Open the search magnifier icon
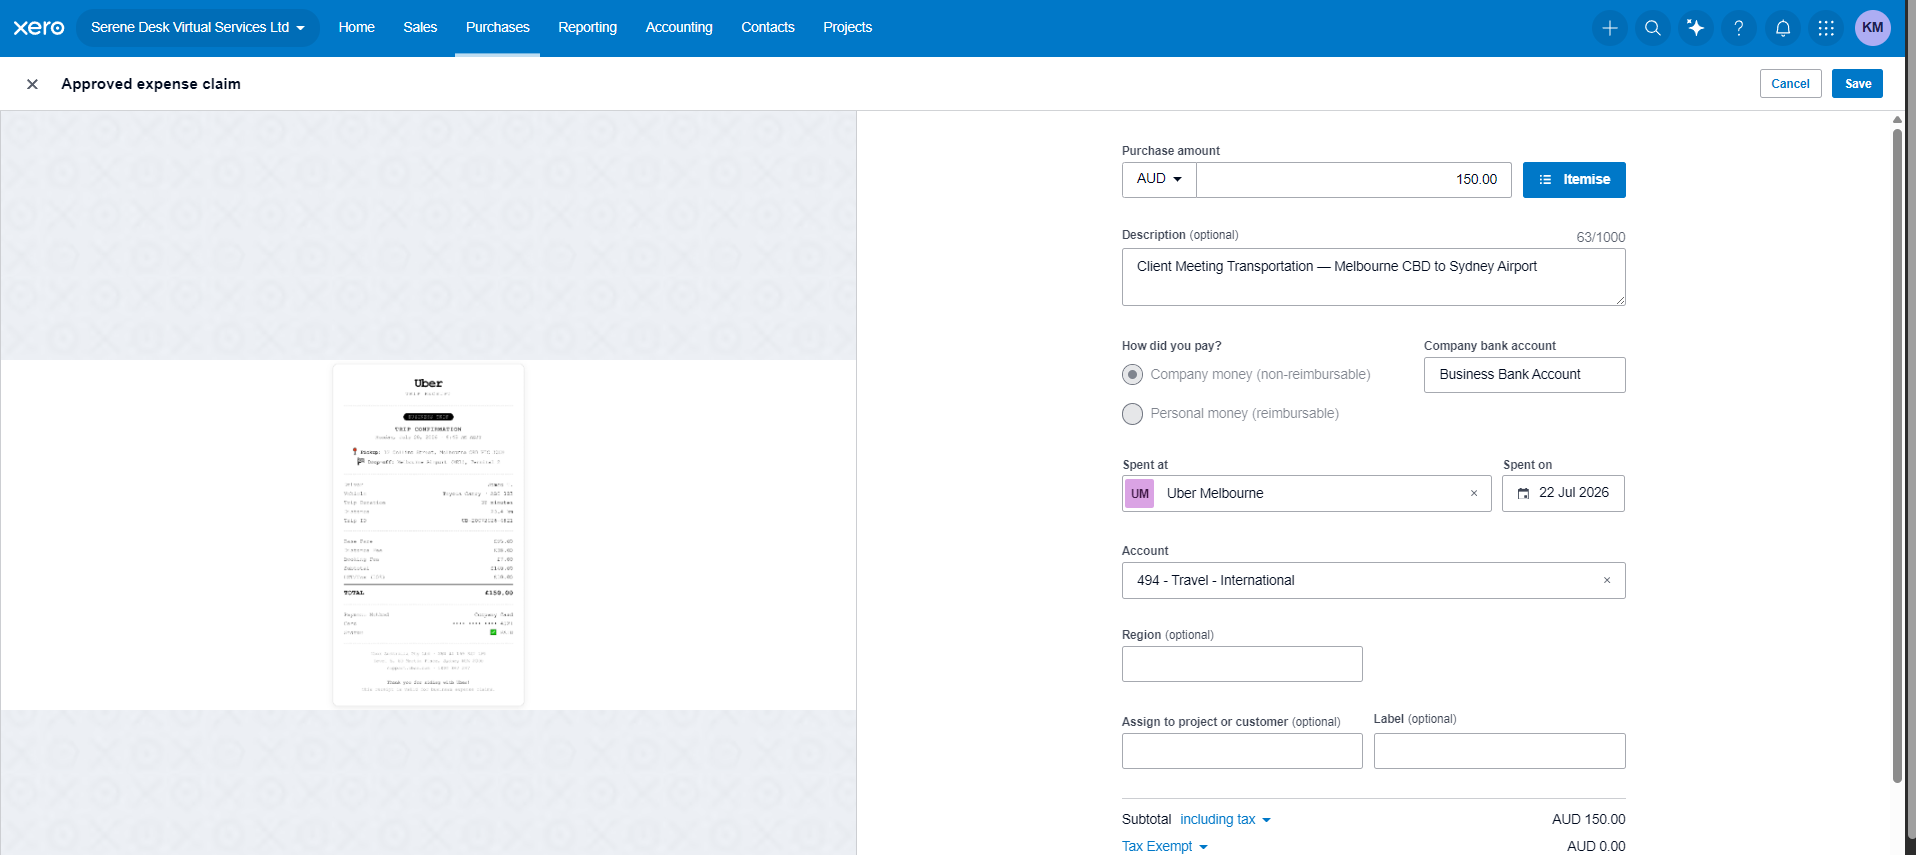This screenshot has height=855, width=1916. (1653, 28)
